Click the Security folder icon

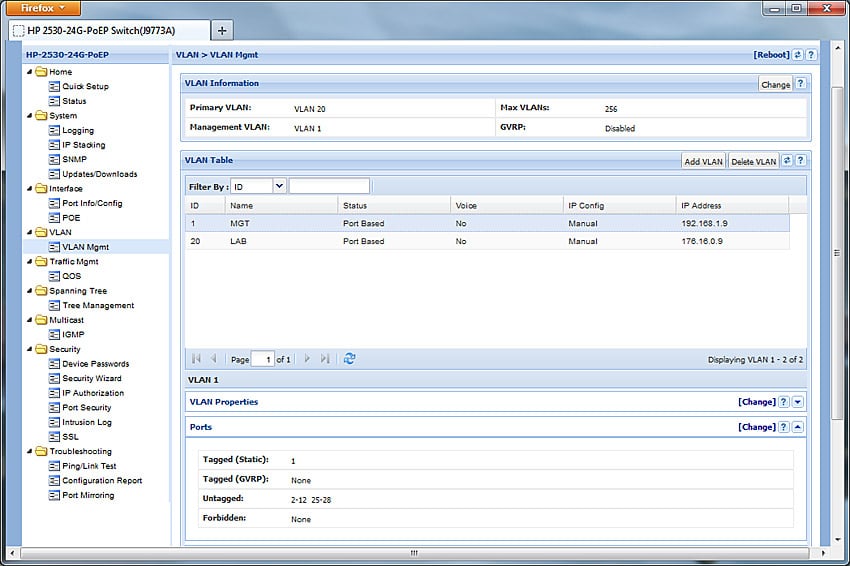pos(41,349)
